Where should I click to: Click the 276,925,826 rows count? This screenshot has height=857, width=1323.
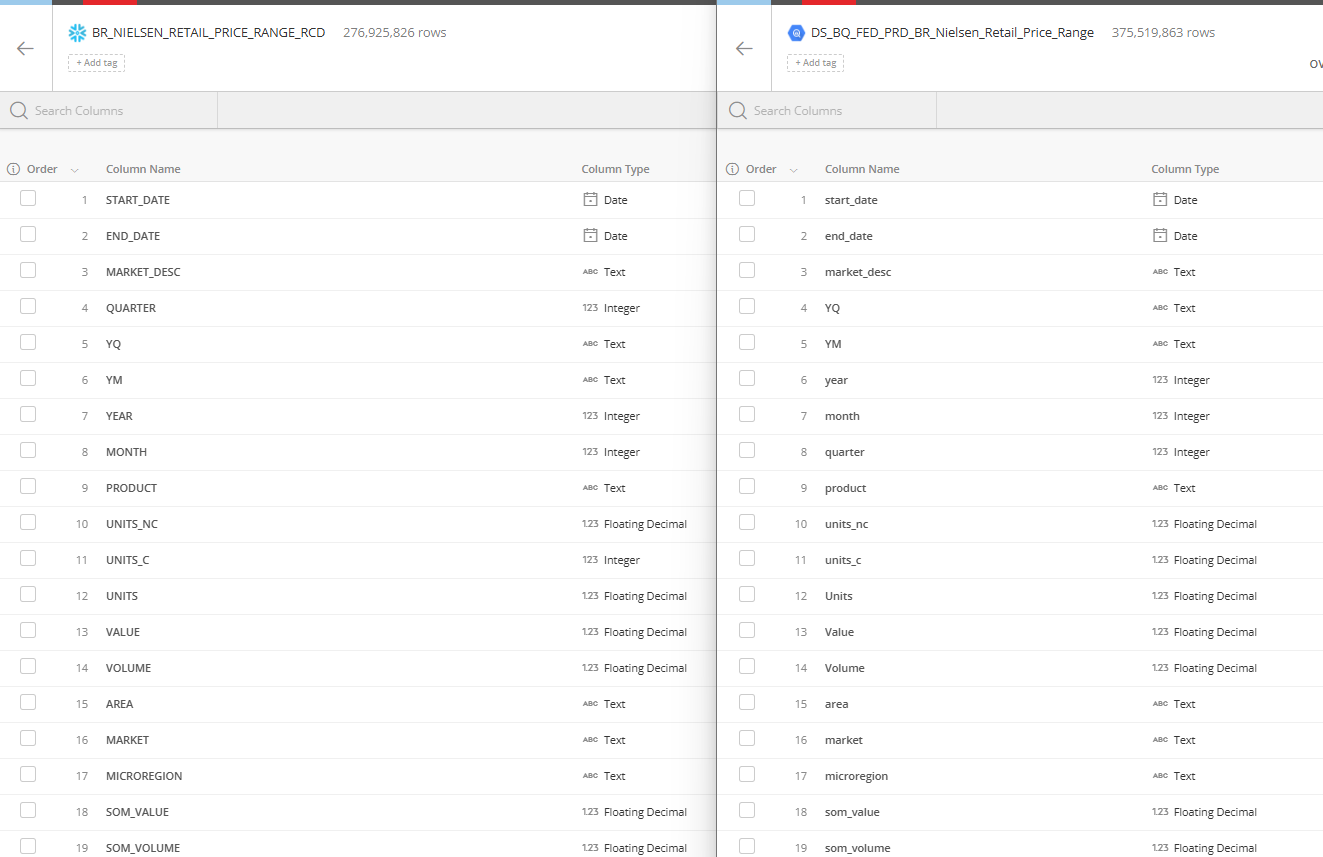395,32
